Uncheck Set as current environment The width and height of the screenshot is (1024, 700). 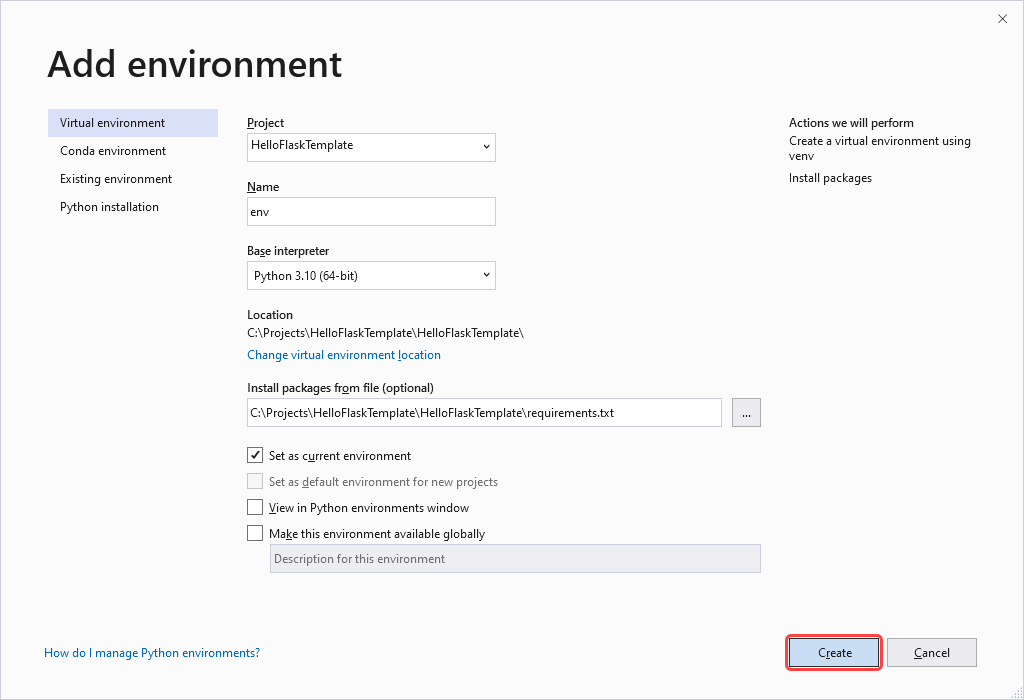tap(255, 455)
